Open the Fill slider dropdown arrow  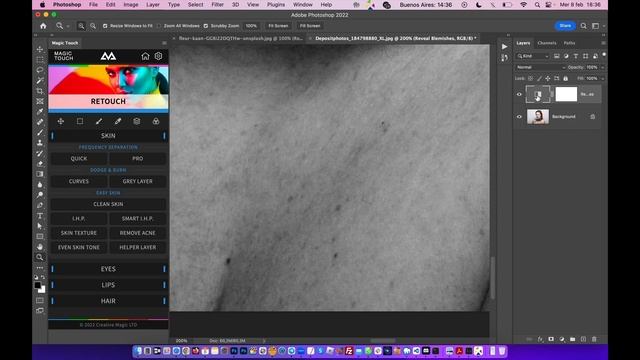click(x=603, y=78)
